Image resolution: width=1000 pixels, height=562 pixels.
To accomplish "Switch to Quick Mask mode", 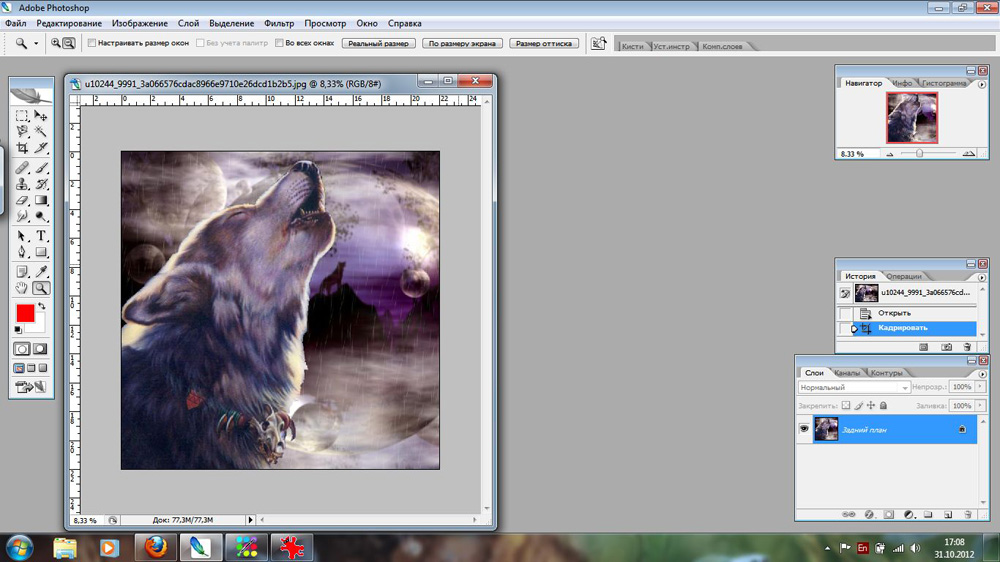I will pos(40,349).
